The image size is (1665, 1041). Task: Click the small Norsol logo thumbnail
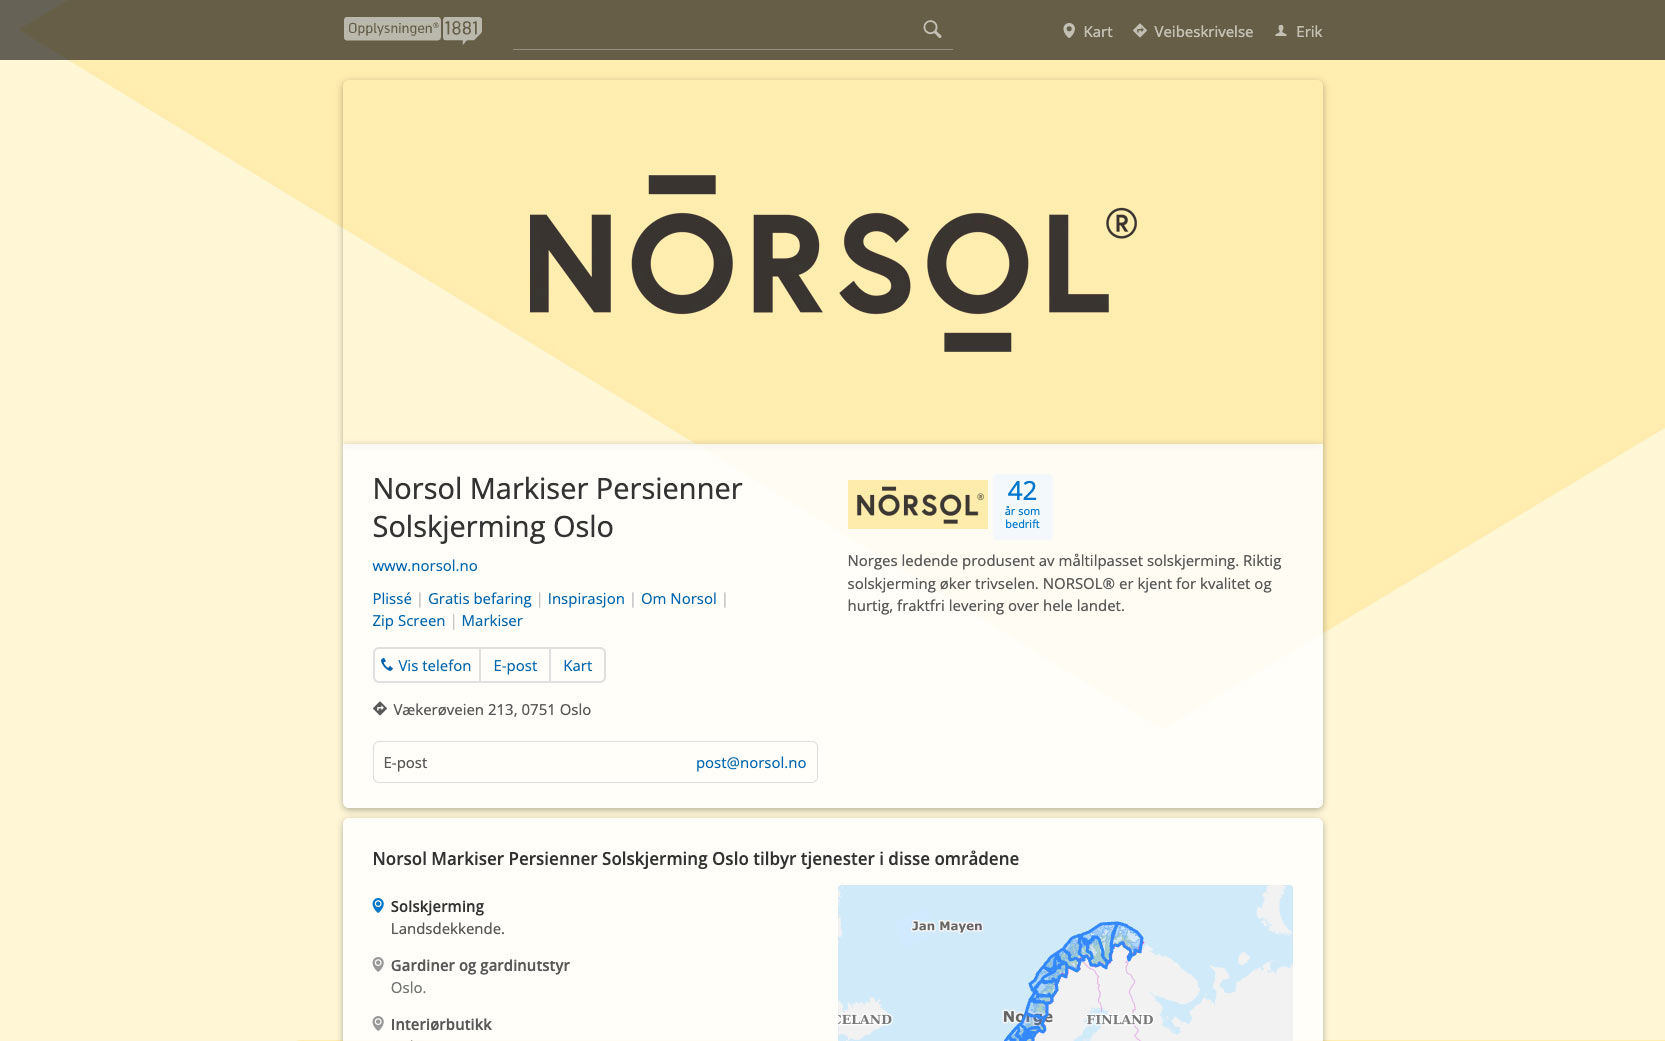917,504
